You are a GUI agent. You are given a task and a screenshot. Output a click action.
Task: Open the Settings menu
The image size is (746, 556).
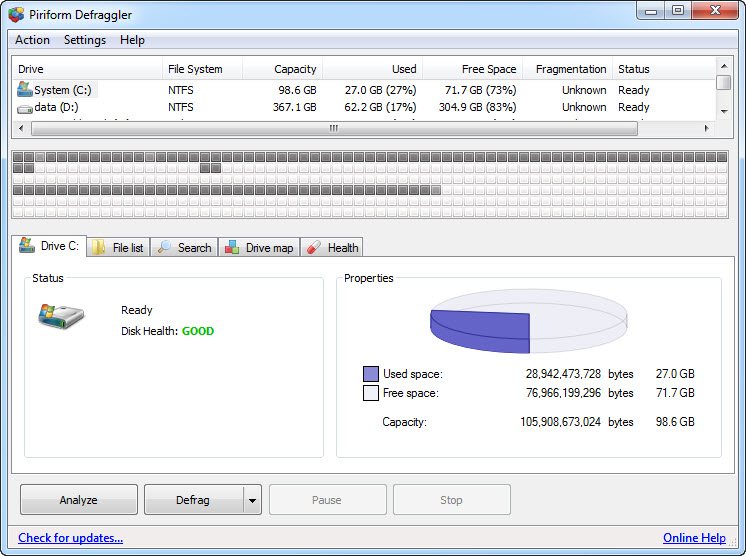point(85,40)
